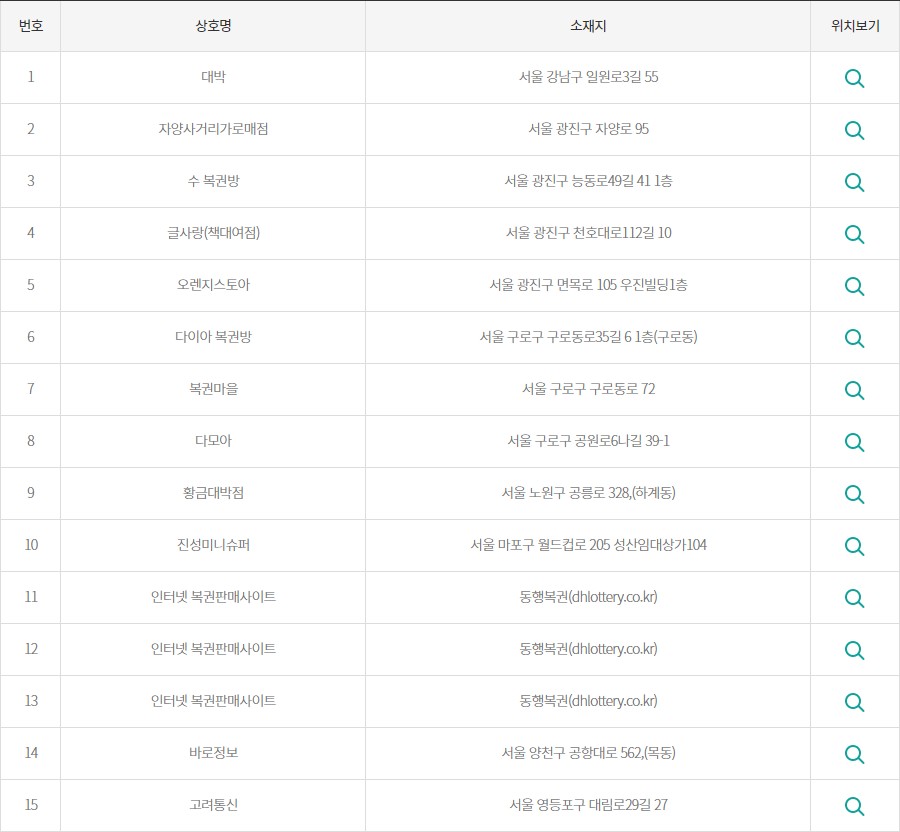Click the 소재지 column header
Image resolution: width=900 pixels, height=832 pixels.
[x=588, y=26]
